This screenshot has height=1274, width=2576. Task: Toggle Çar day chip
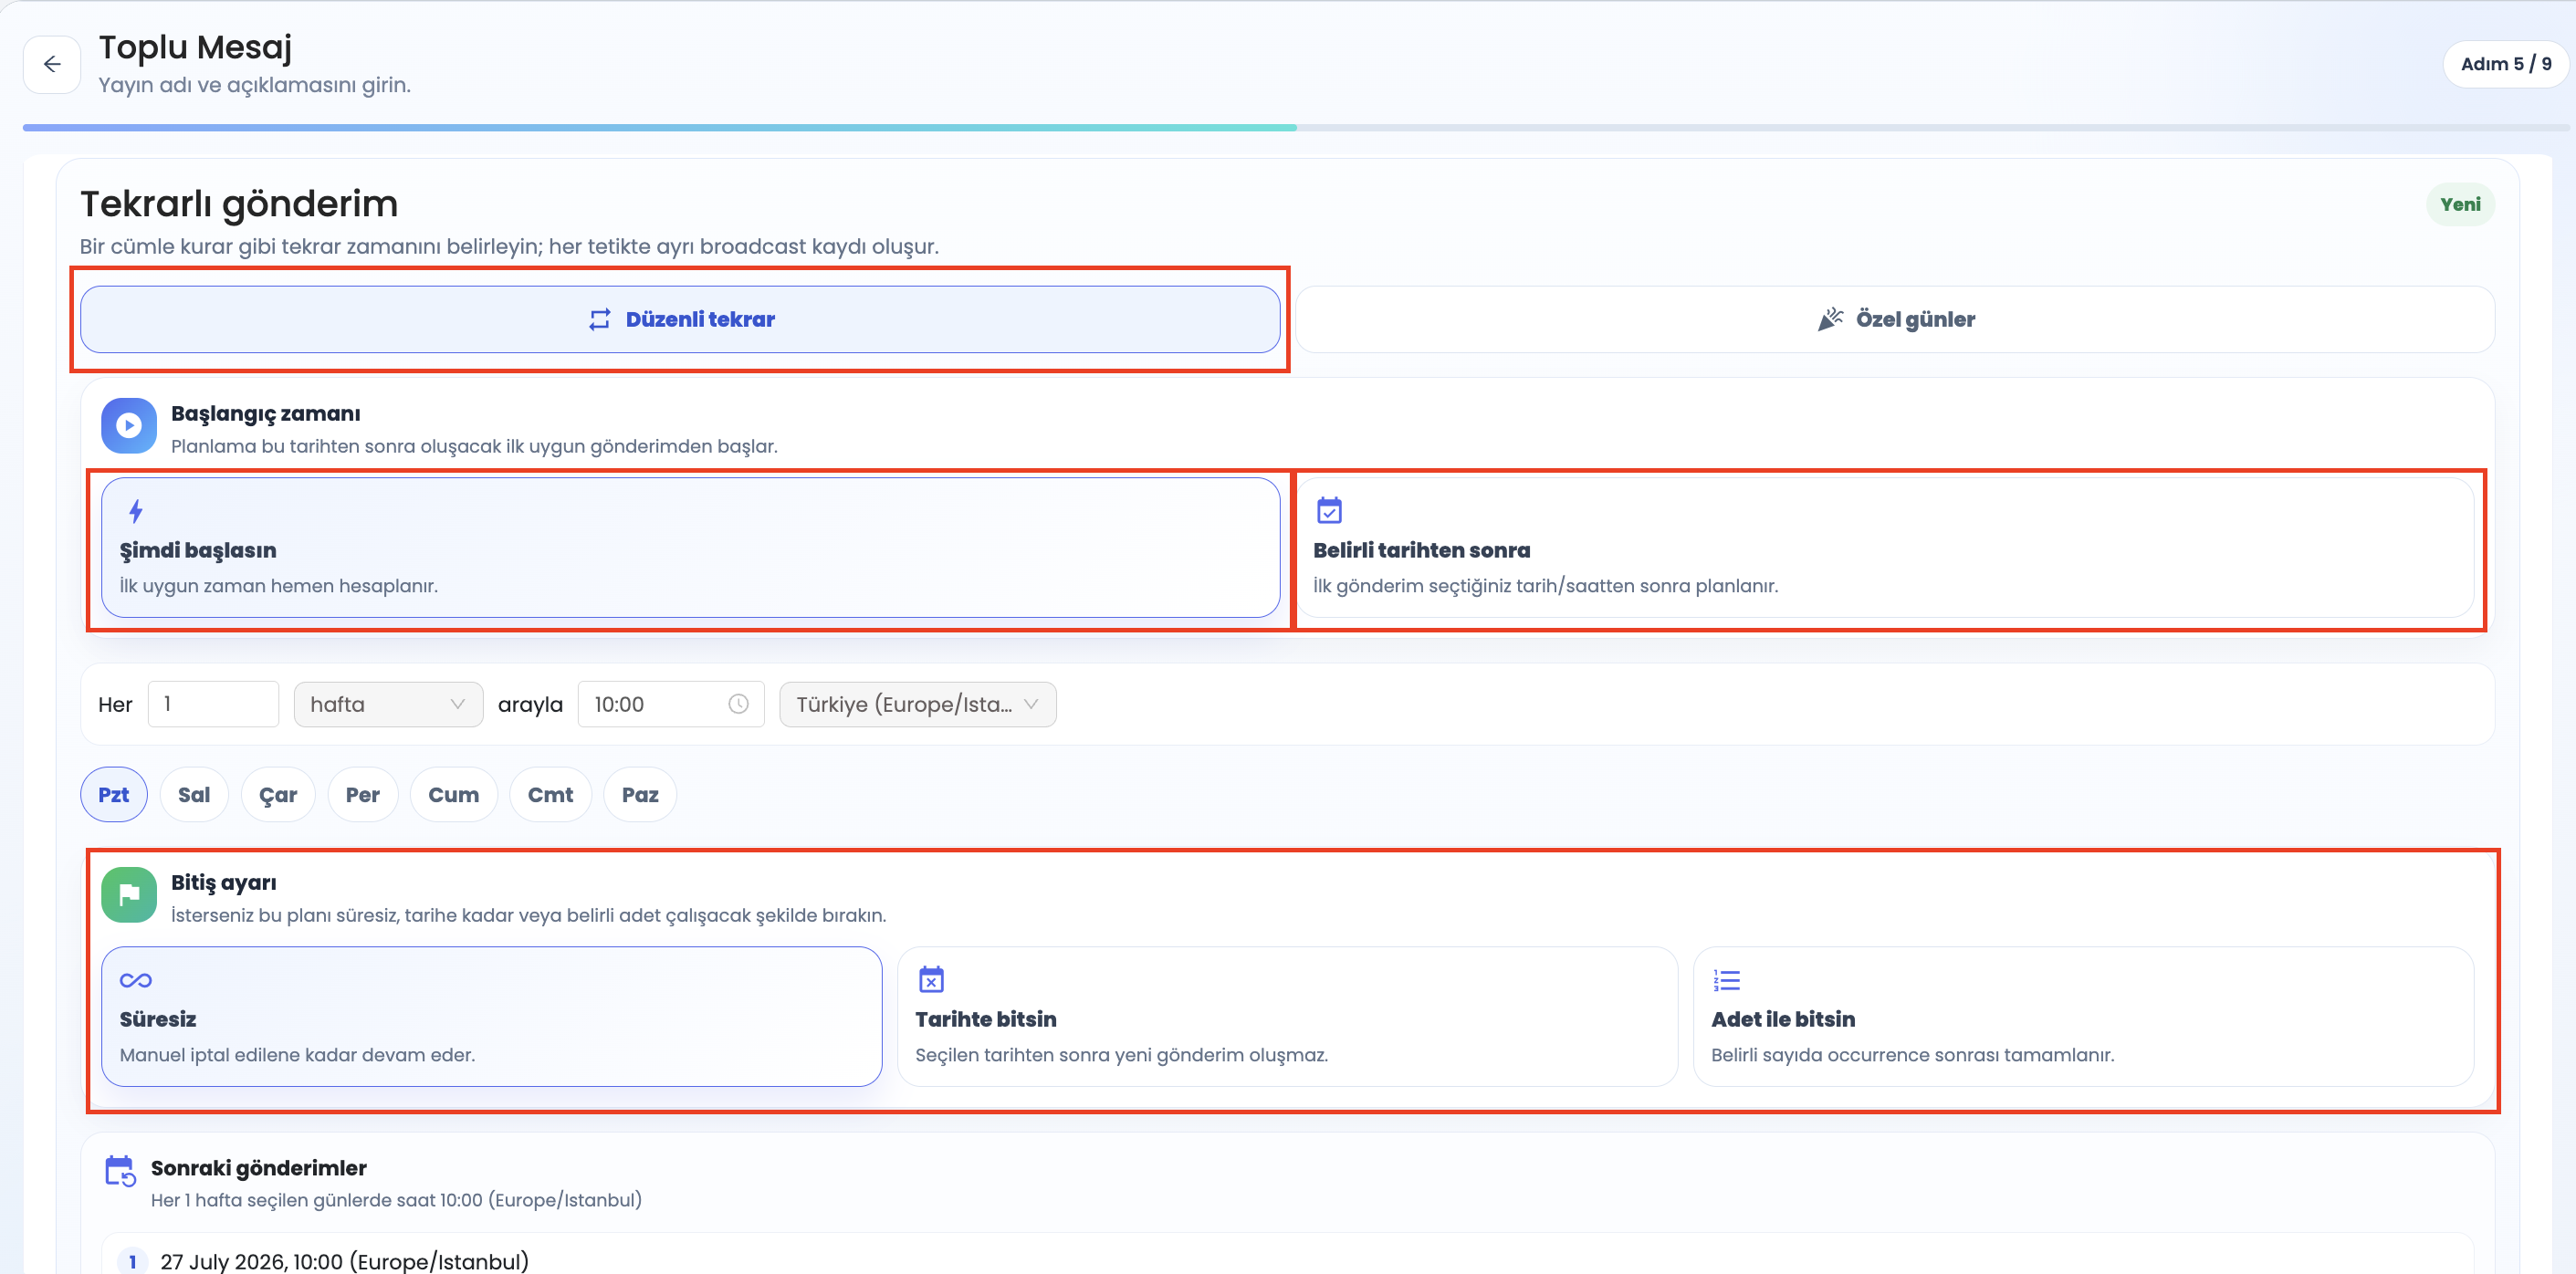(x=278, y=795)
